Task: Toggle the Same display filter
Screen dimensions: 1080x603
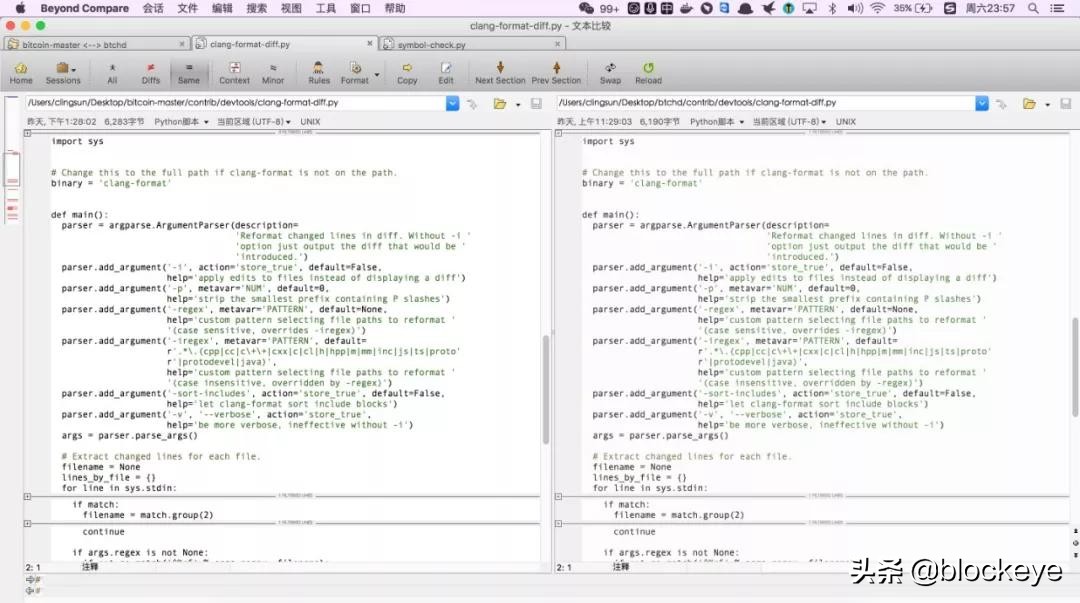Action: coord(188,73)
